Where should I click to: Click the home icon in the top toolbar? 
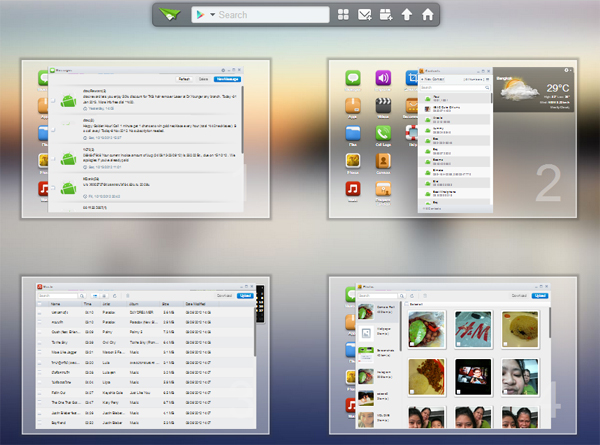pyautogui.click(x=427, y=15)
